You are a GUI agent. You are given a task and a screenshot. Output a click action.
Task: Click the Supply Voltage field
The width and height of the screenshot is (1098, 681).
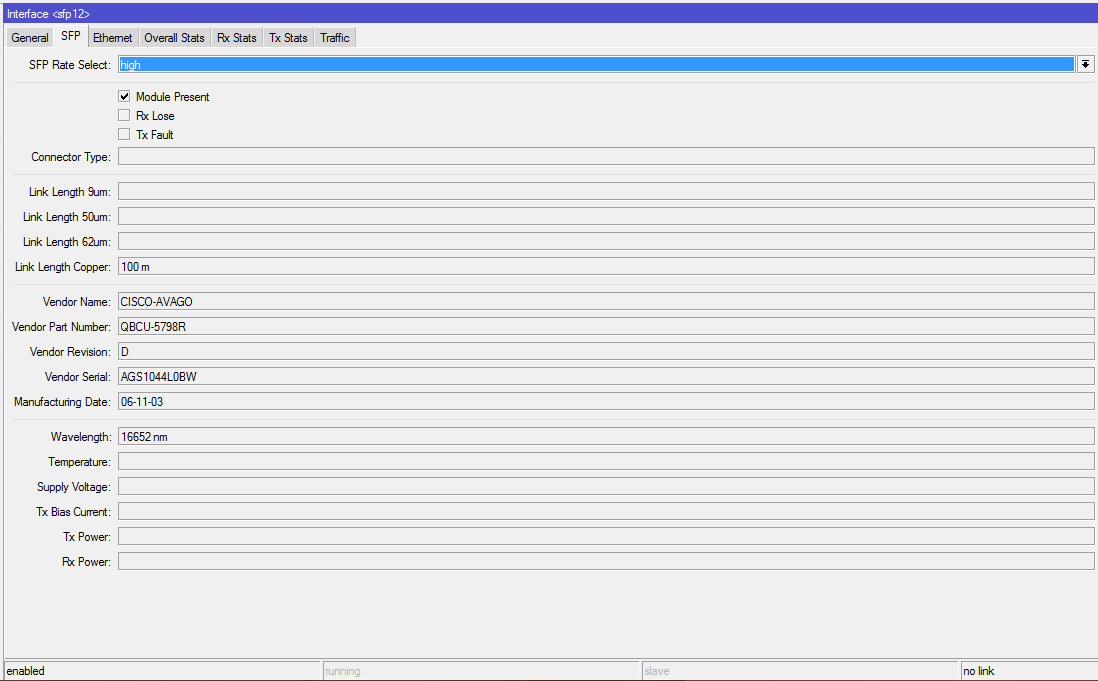606,486
